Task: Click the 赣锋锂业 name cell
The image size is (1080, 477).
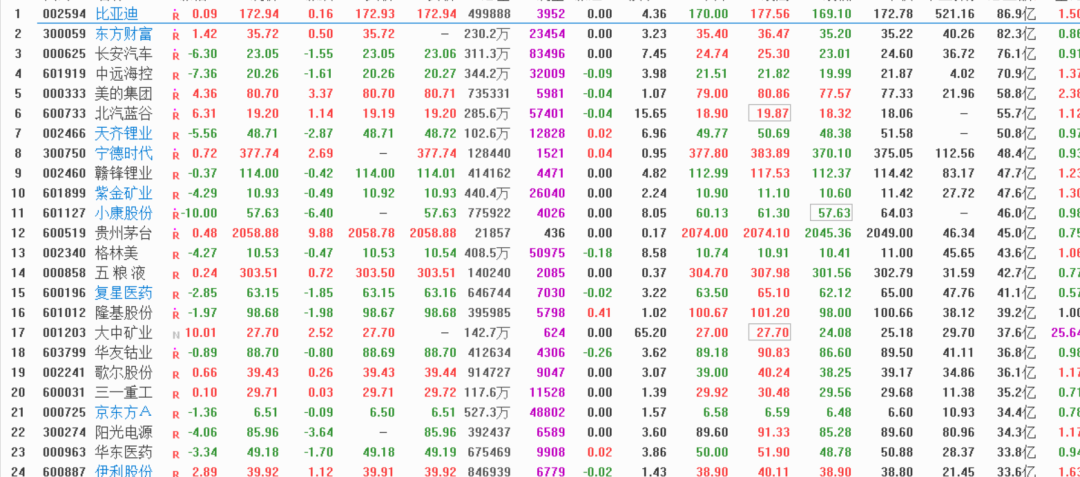Action: click(x=124, y=173)
